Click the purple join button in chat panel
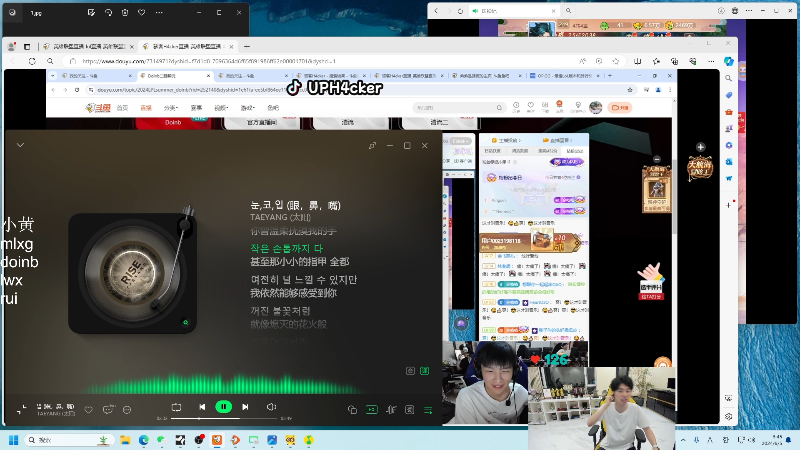The width and height of the screenshot is (800, 450). [x=567, y=162]
